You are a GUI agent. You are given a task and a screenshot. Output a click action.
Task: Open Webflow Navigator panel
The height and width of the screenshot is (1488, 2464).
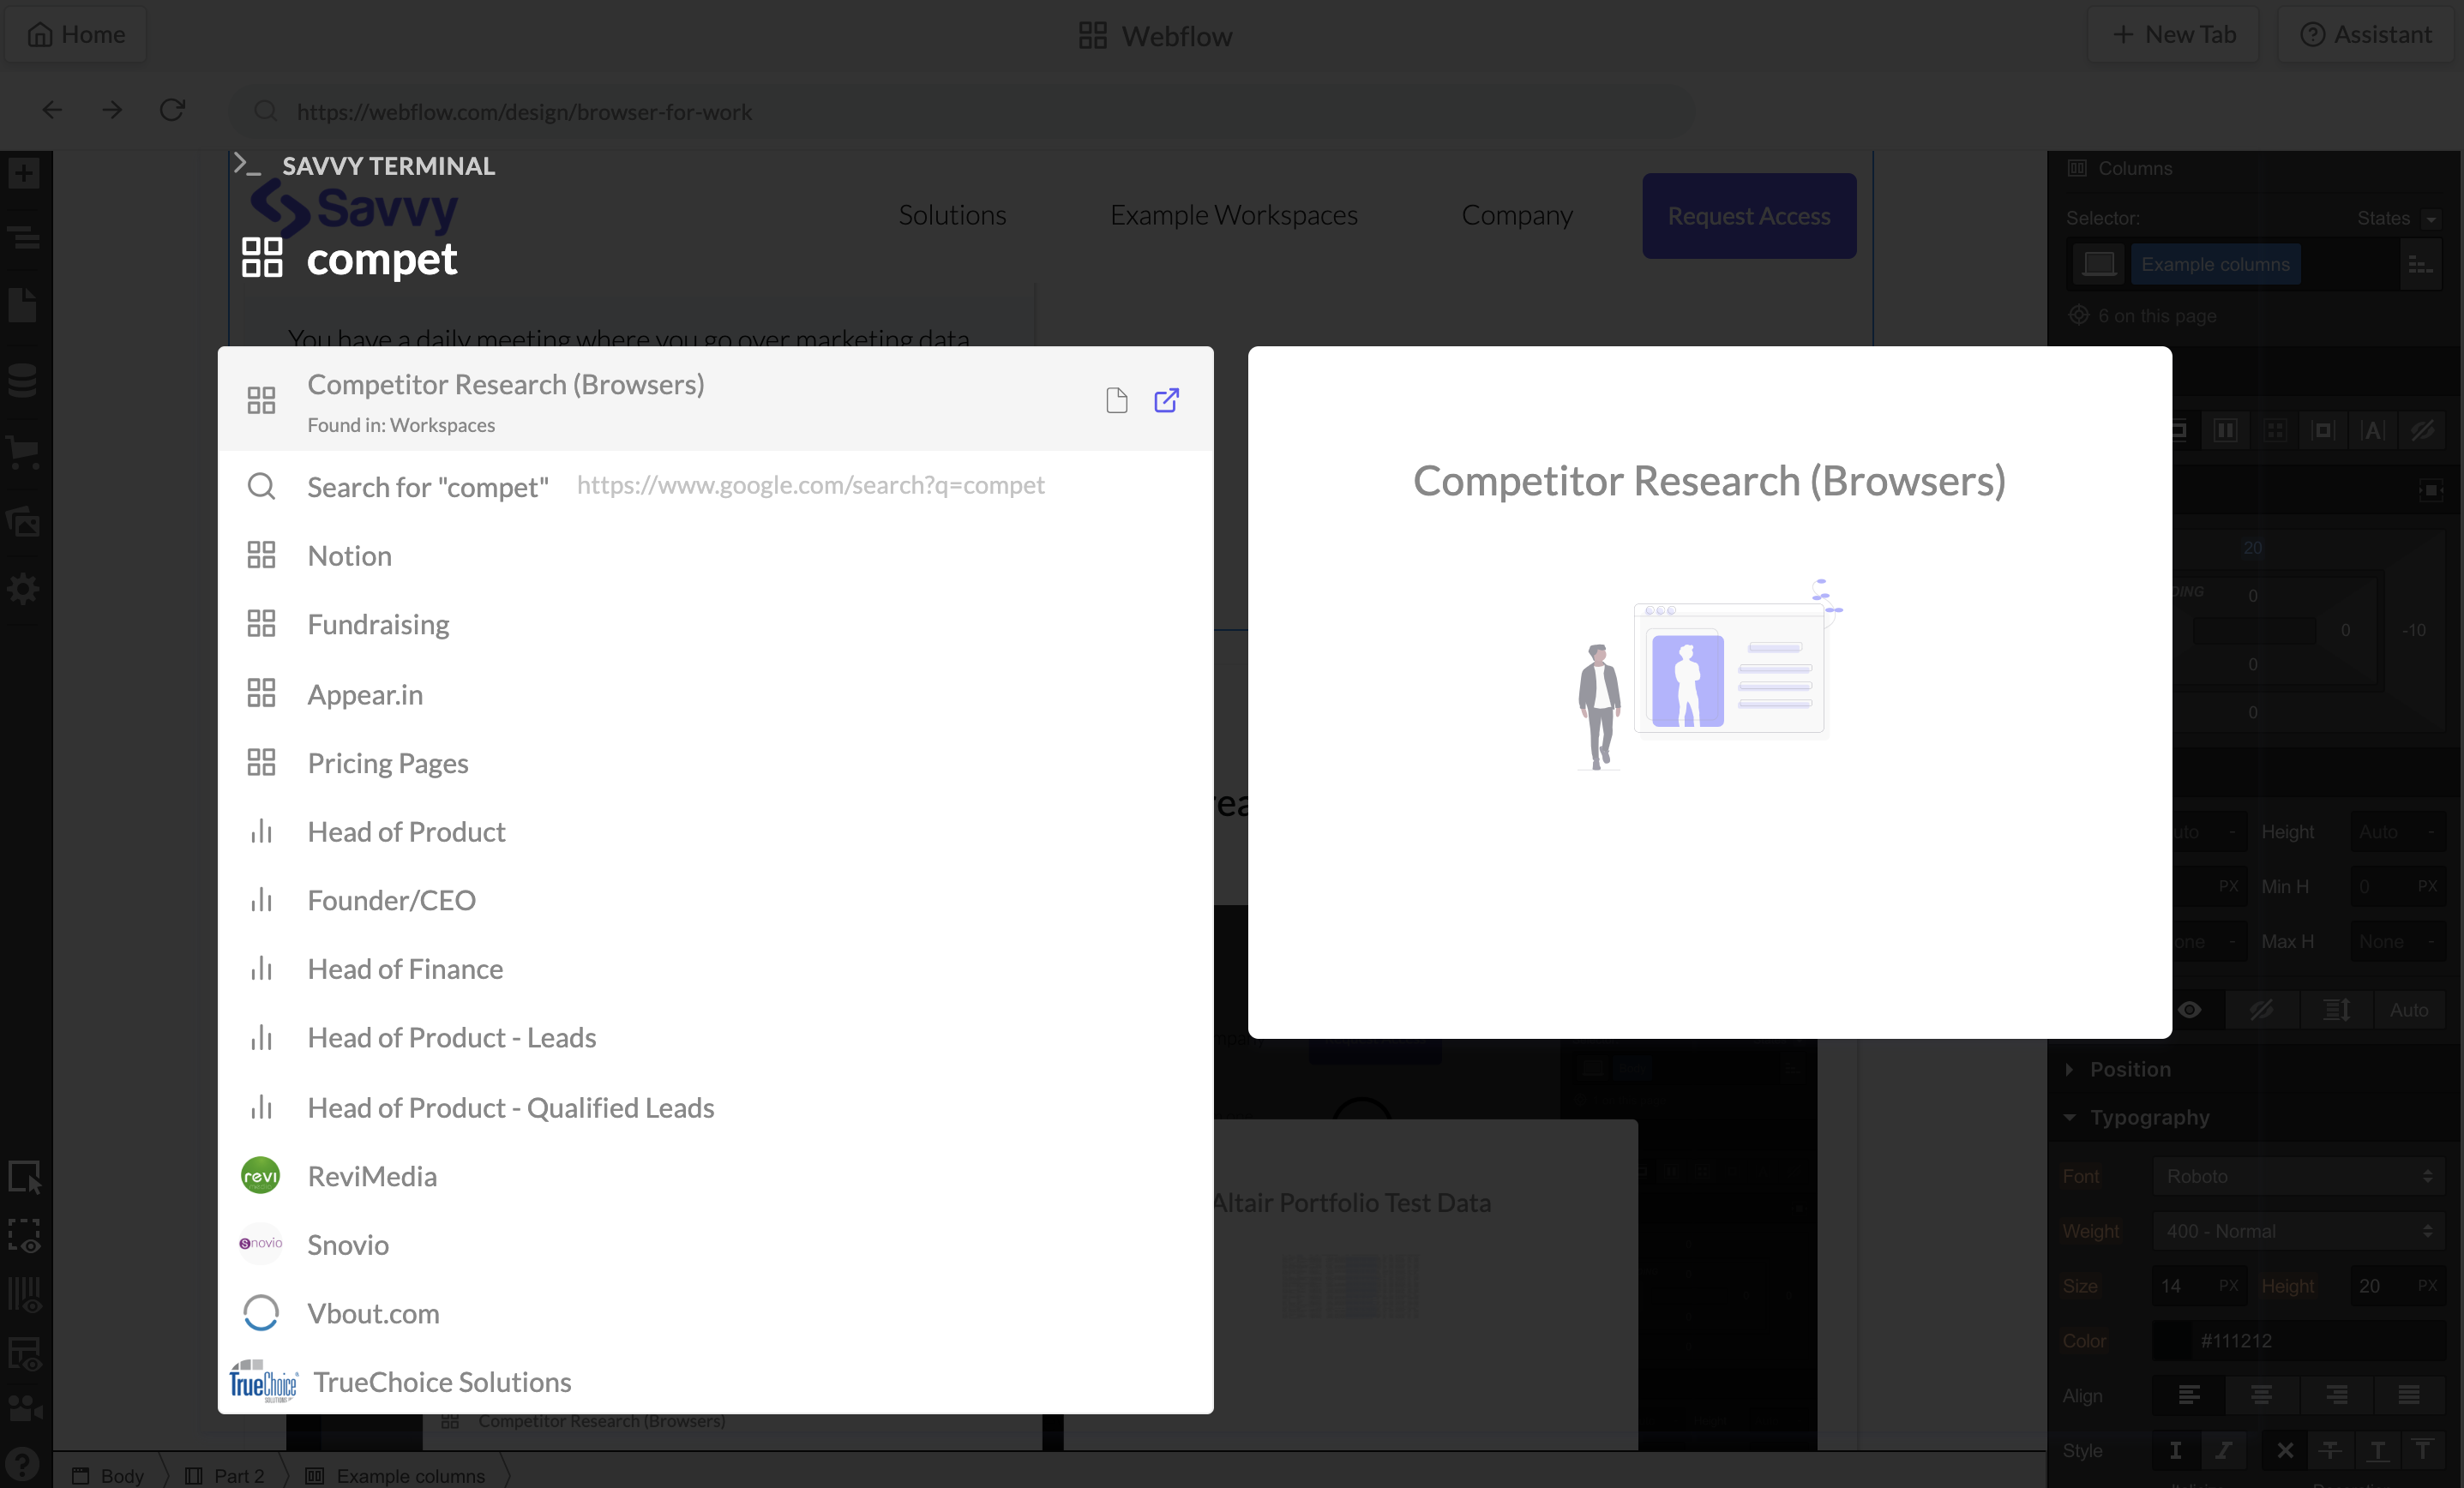(24, 238)
